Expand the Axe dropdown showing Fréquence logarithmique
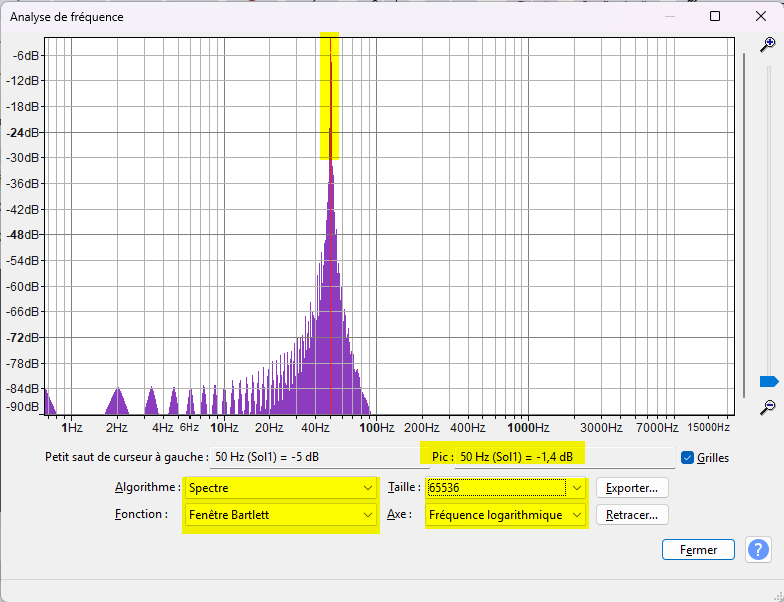 [505, 515]
